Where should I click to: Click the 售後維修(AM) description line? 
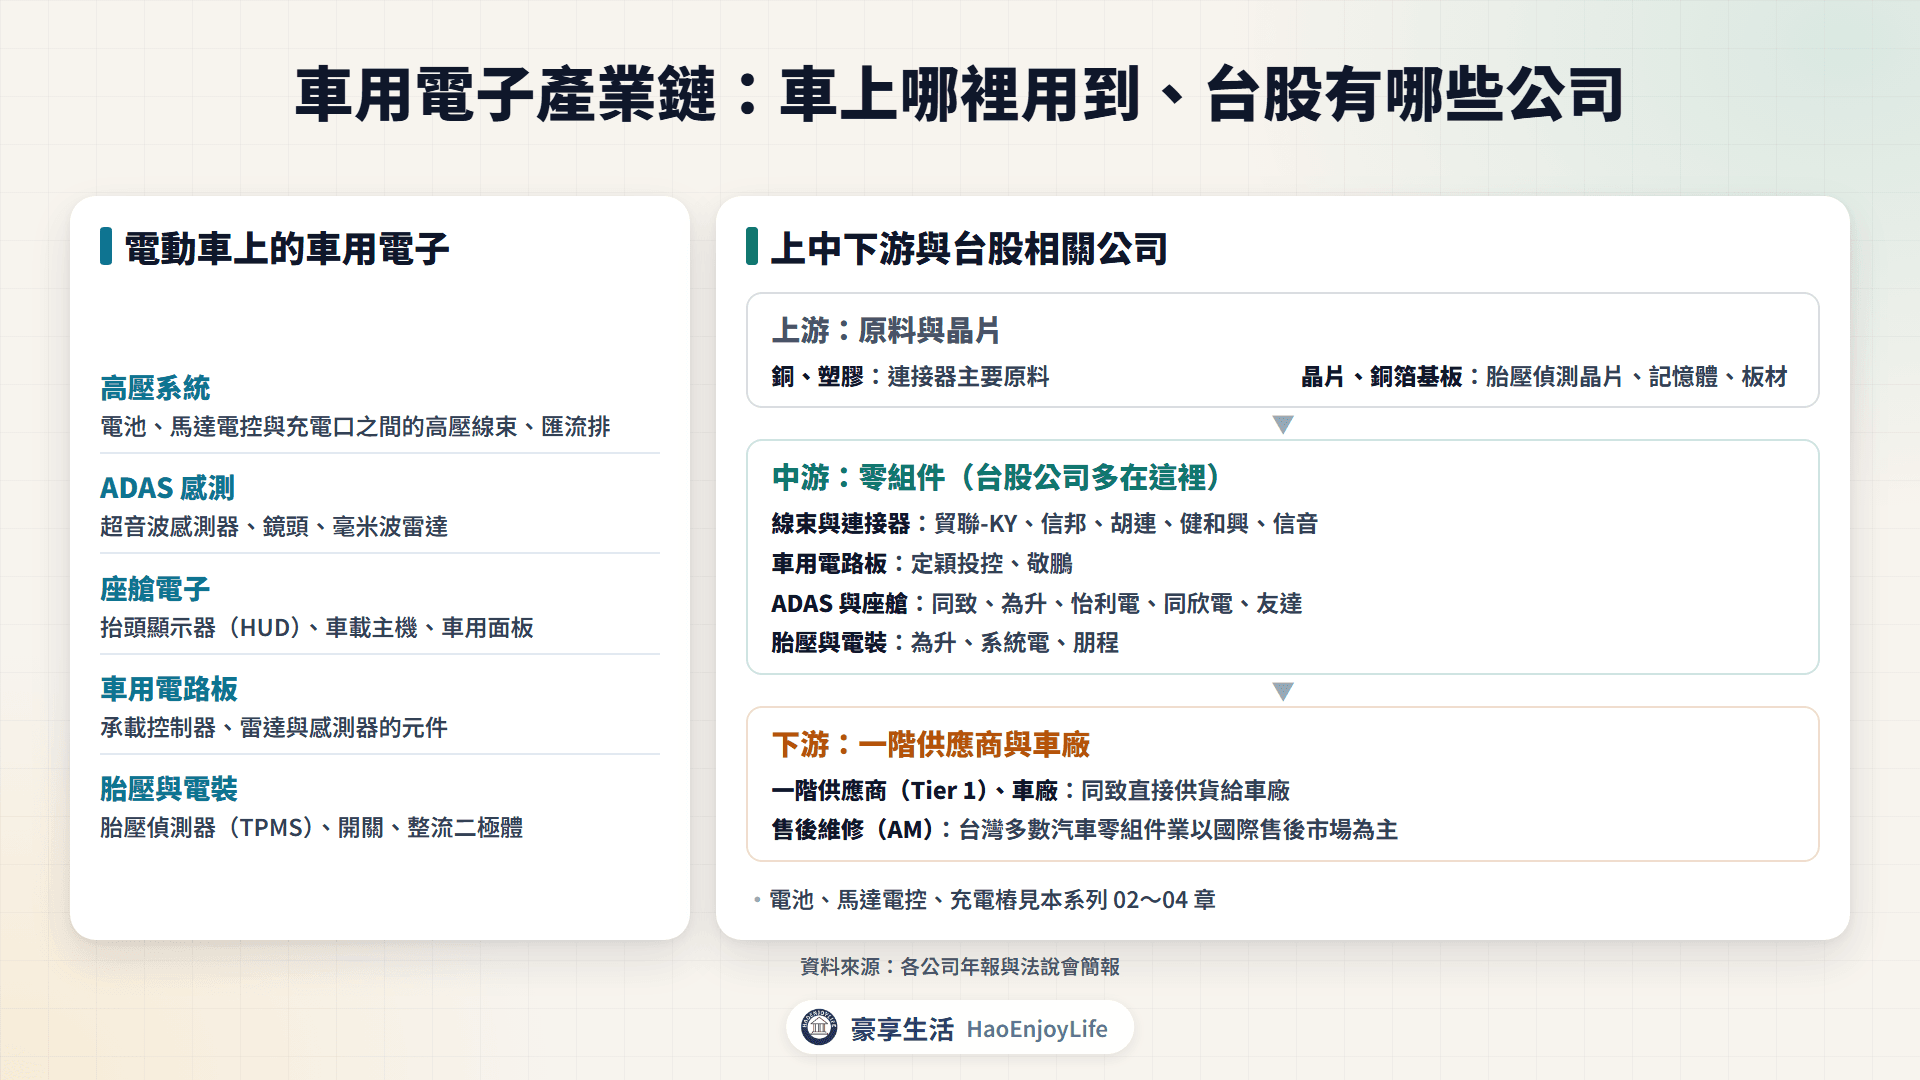(x=1085, y=830)
